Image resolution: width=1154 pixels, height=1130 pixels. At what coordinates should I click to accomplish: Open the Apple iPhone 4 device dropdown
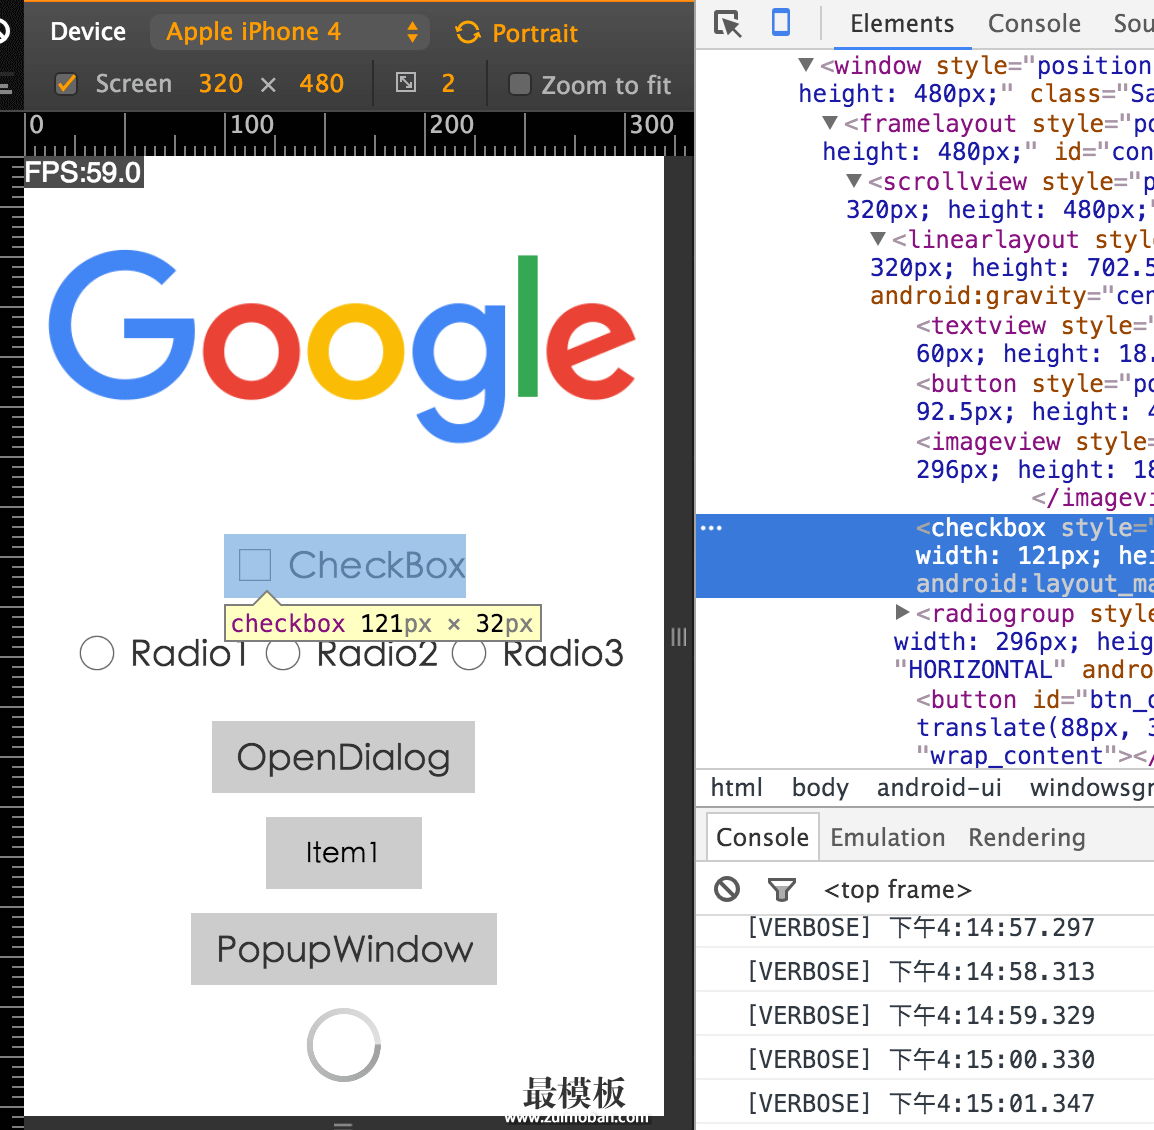point(290,33)
